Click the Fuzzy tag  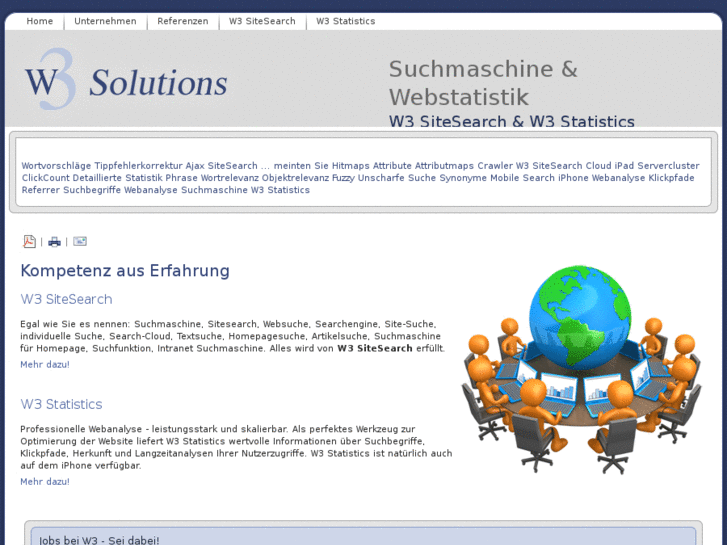343,178
